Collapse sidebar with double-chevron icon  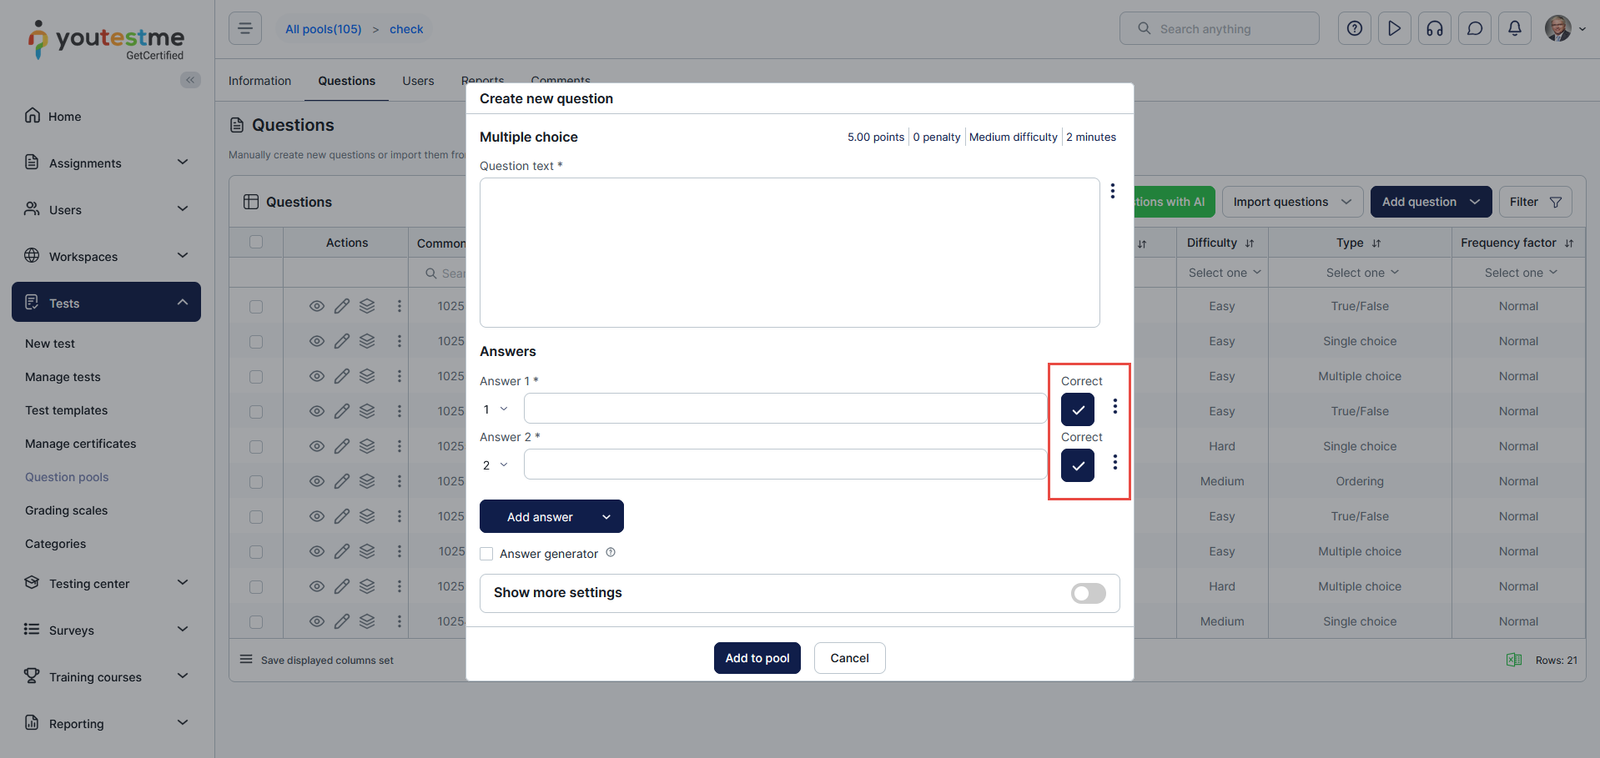(190, 80)
